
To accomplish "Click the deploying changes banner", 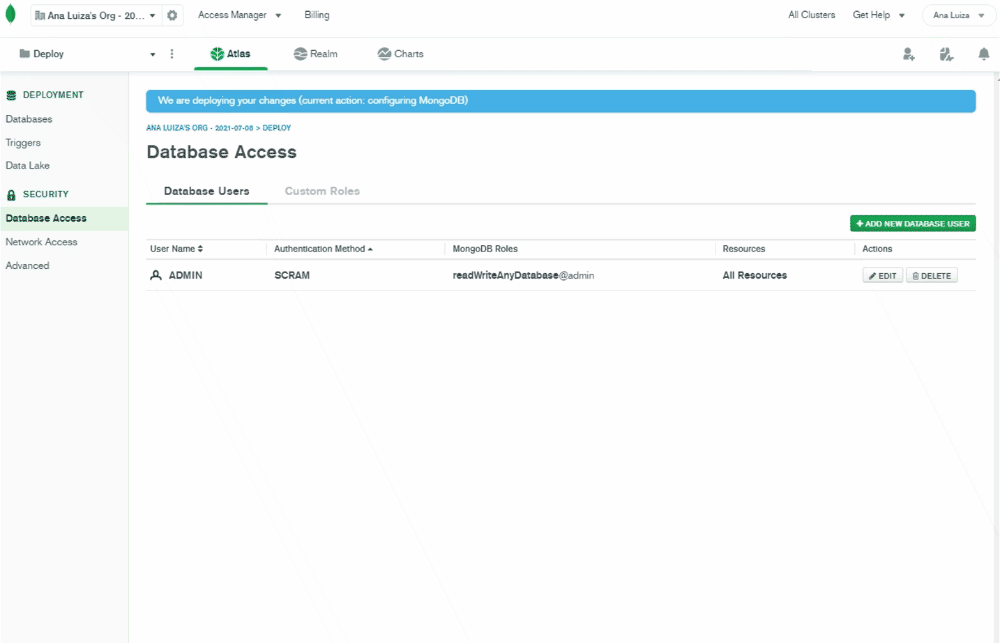I will (x=561, y=101).
